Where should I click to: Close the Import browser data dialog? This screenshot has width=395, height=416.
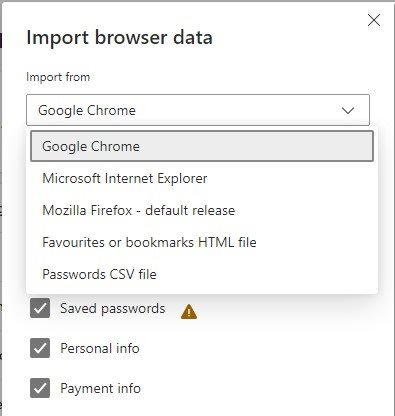point(374,20)
